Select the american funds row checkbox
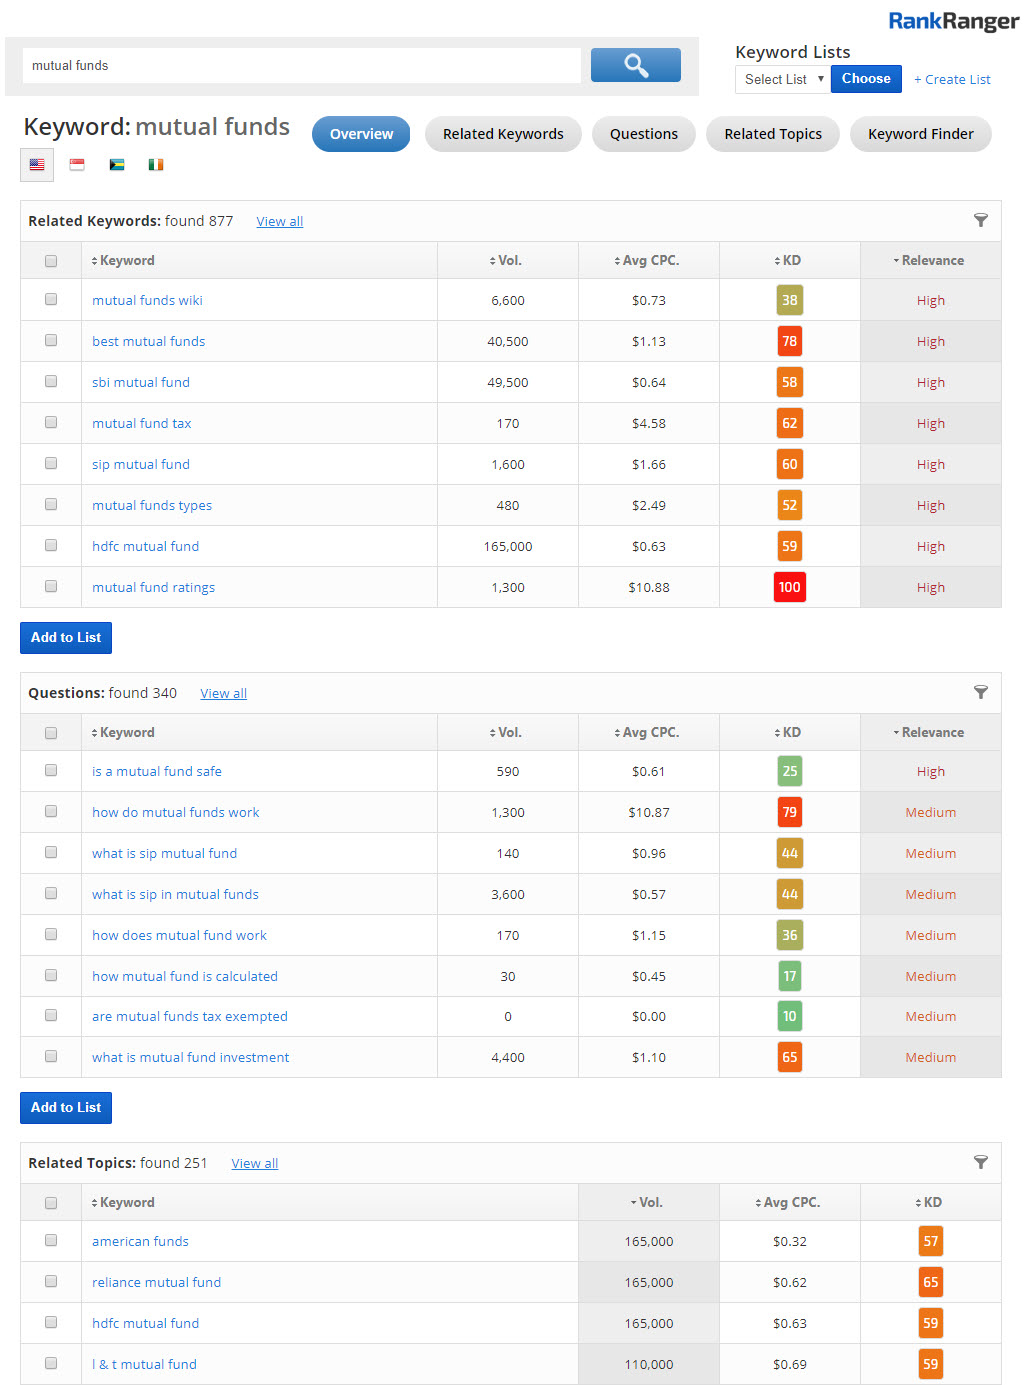Viewport: 1030px width, 1385px height. [51, 1241]
